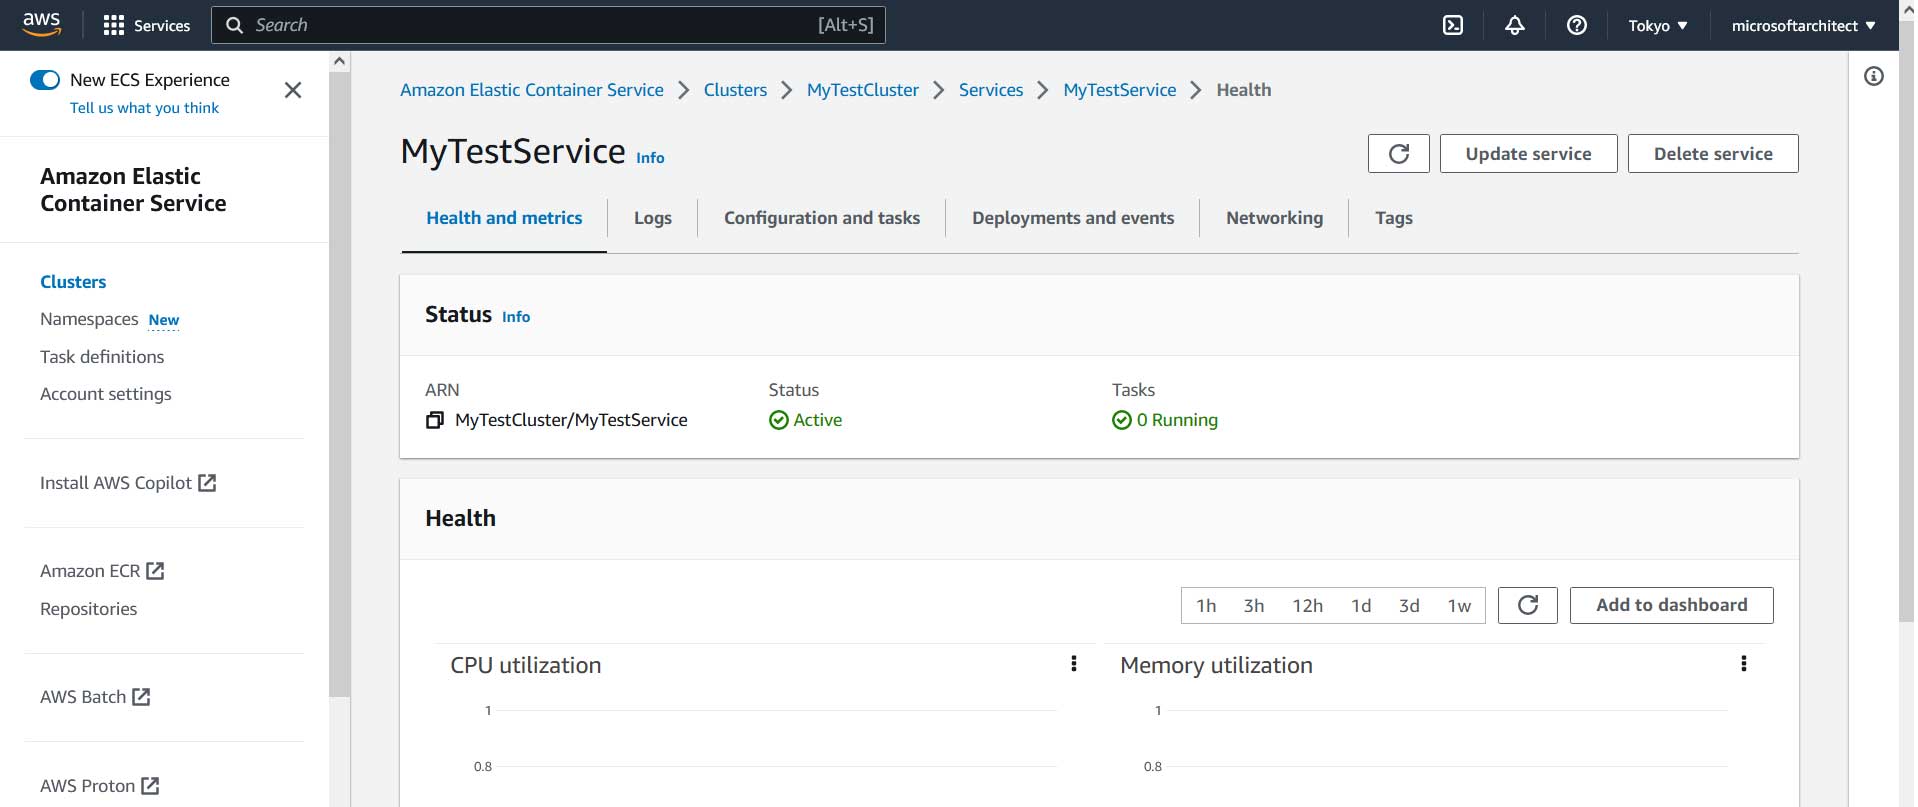Open the microsoftarchitect account dropdown
1918x807 pixels.
(x=1803, y=26)
